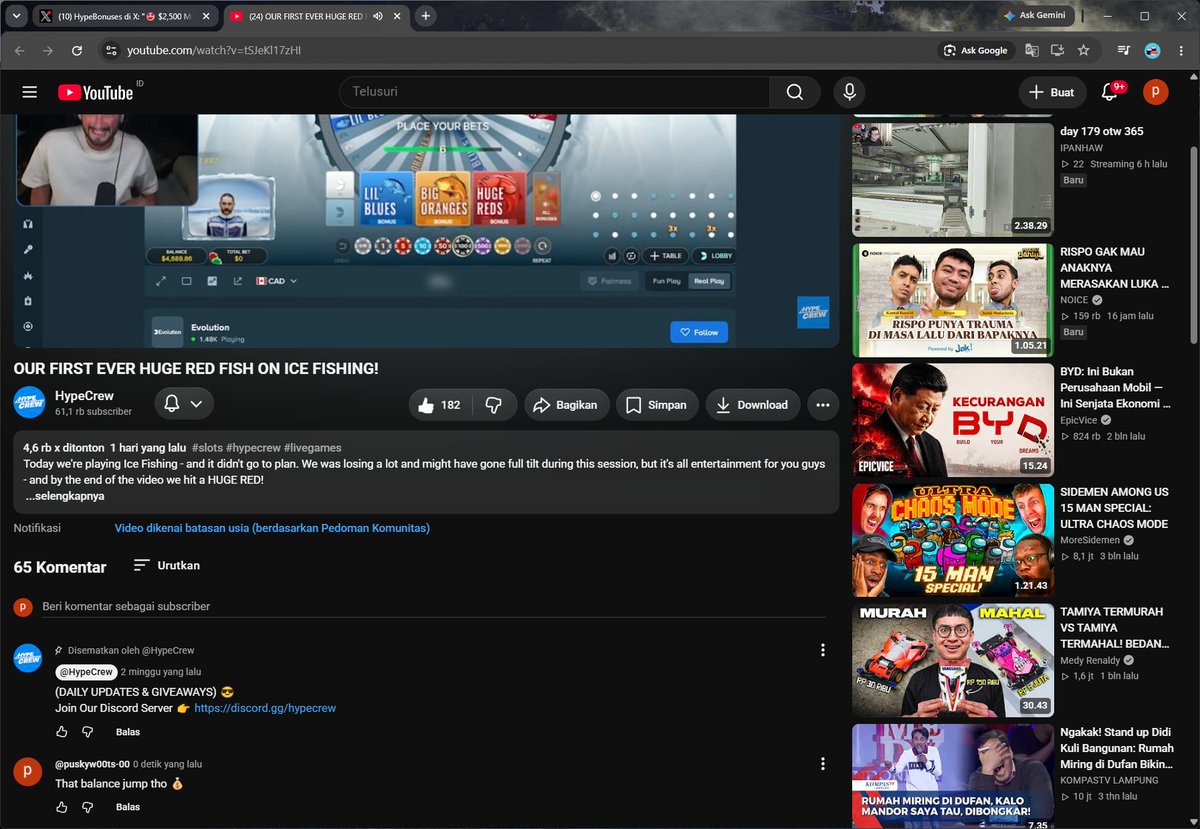1200x829 pixels.
Task: Click Ask Gemini in the title bar
Action: [x=1036, y=16]
